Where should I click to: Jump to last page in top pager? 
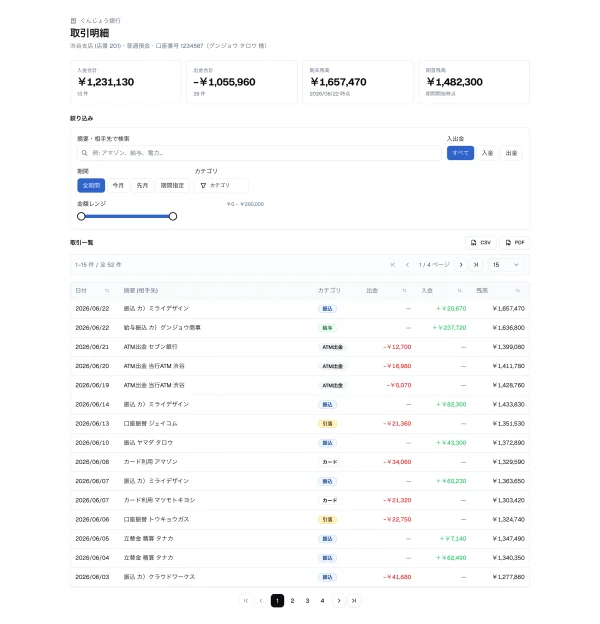[476, 265]
